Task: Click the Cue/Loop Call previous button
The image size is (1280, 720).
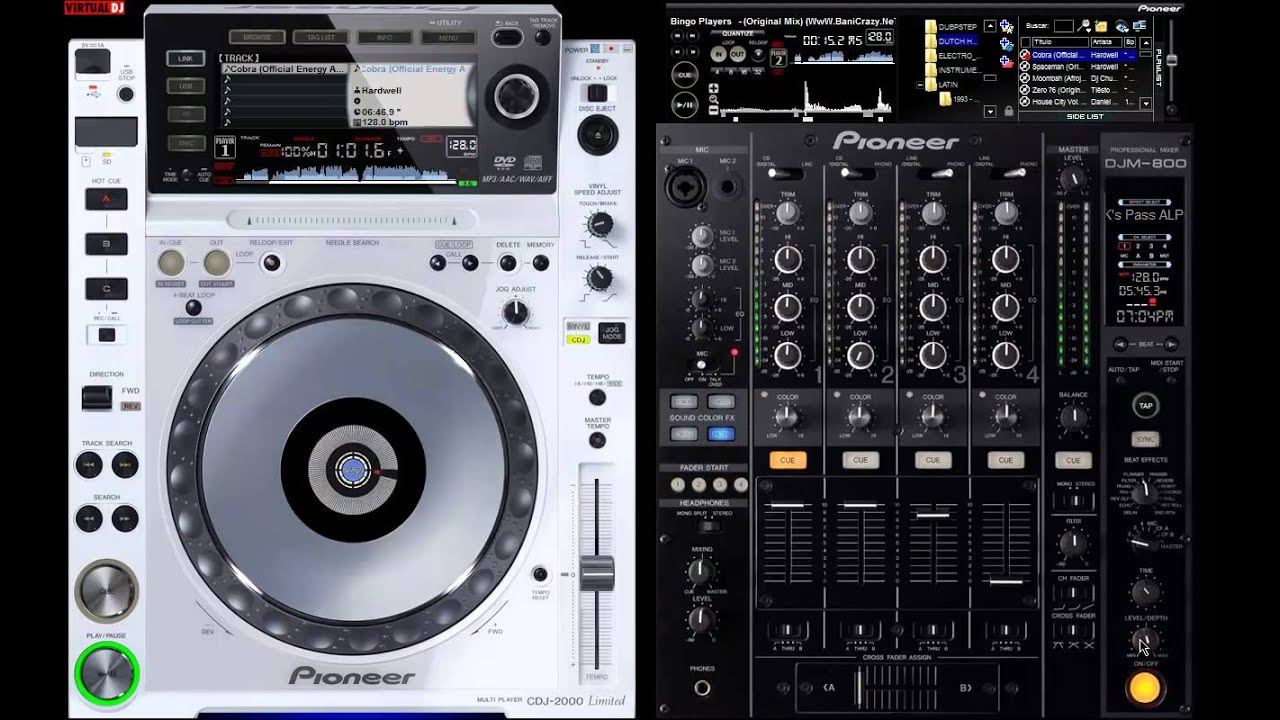Action: point(437,263)
